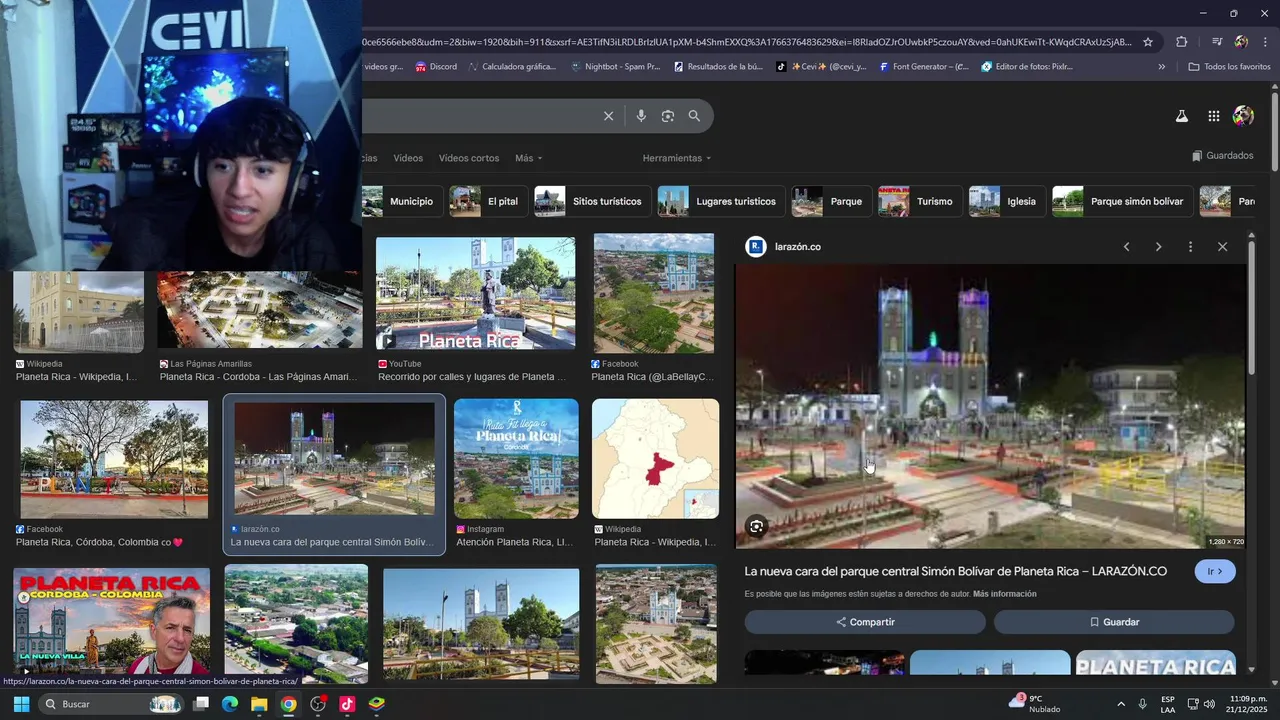The image size is (1280, 720).
Task: Click the Compartir share button
Action: tap(865, 622)
